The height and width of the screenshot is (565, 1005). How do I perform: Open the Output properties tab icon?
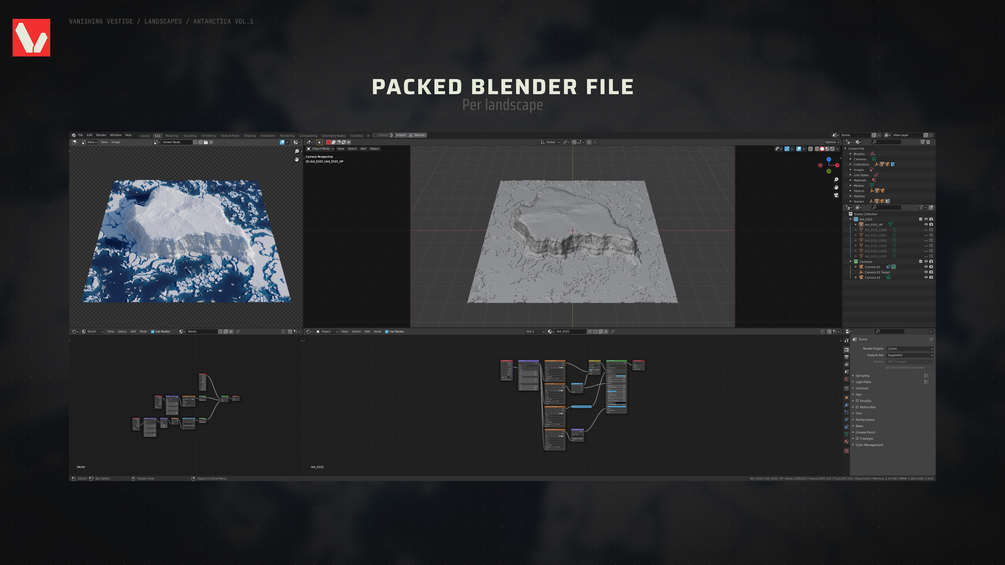(847, 357)
